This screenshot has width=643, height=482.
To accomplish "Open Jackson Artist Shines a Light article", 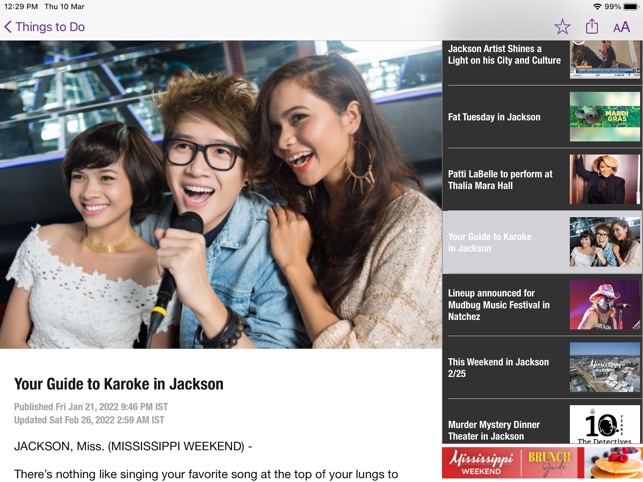I will coord(542,61).
